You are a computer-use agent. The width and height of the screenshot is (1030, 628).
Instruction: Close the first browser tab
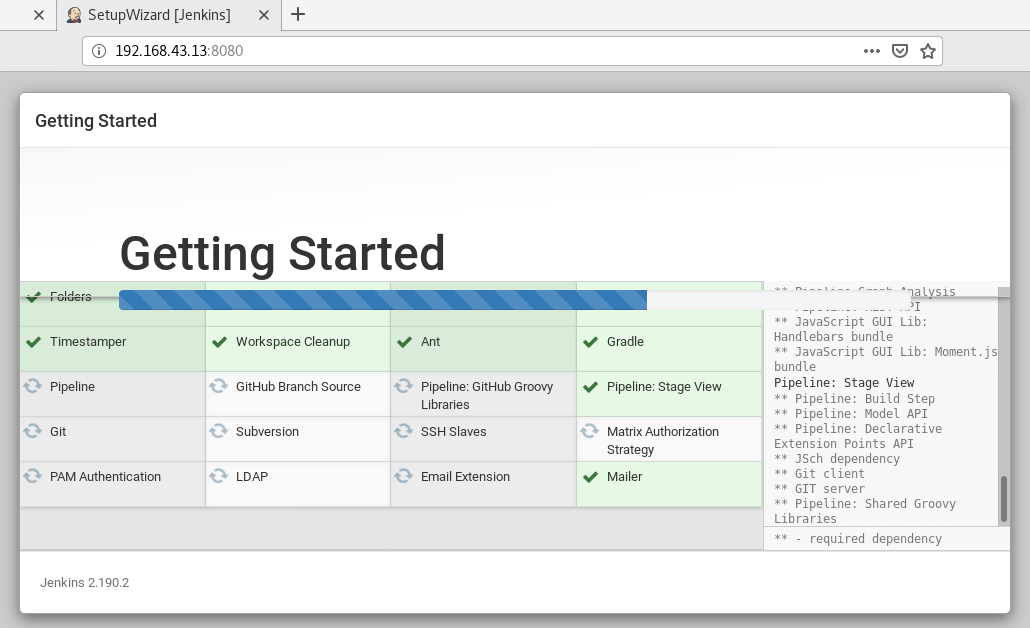point(39,15)
